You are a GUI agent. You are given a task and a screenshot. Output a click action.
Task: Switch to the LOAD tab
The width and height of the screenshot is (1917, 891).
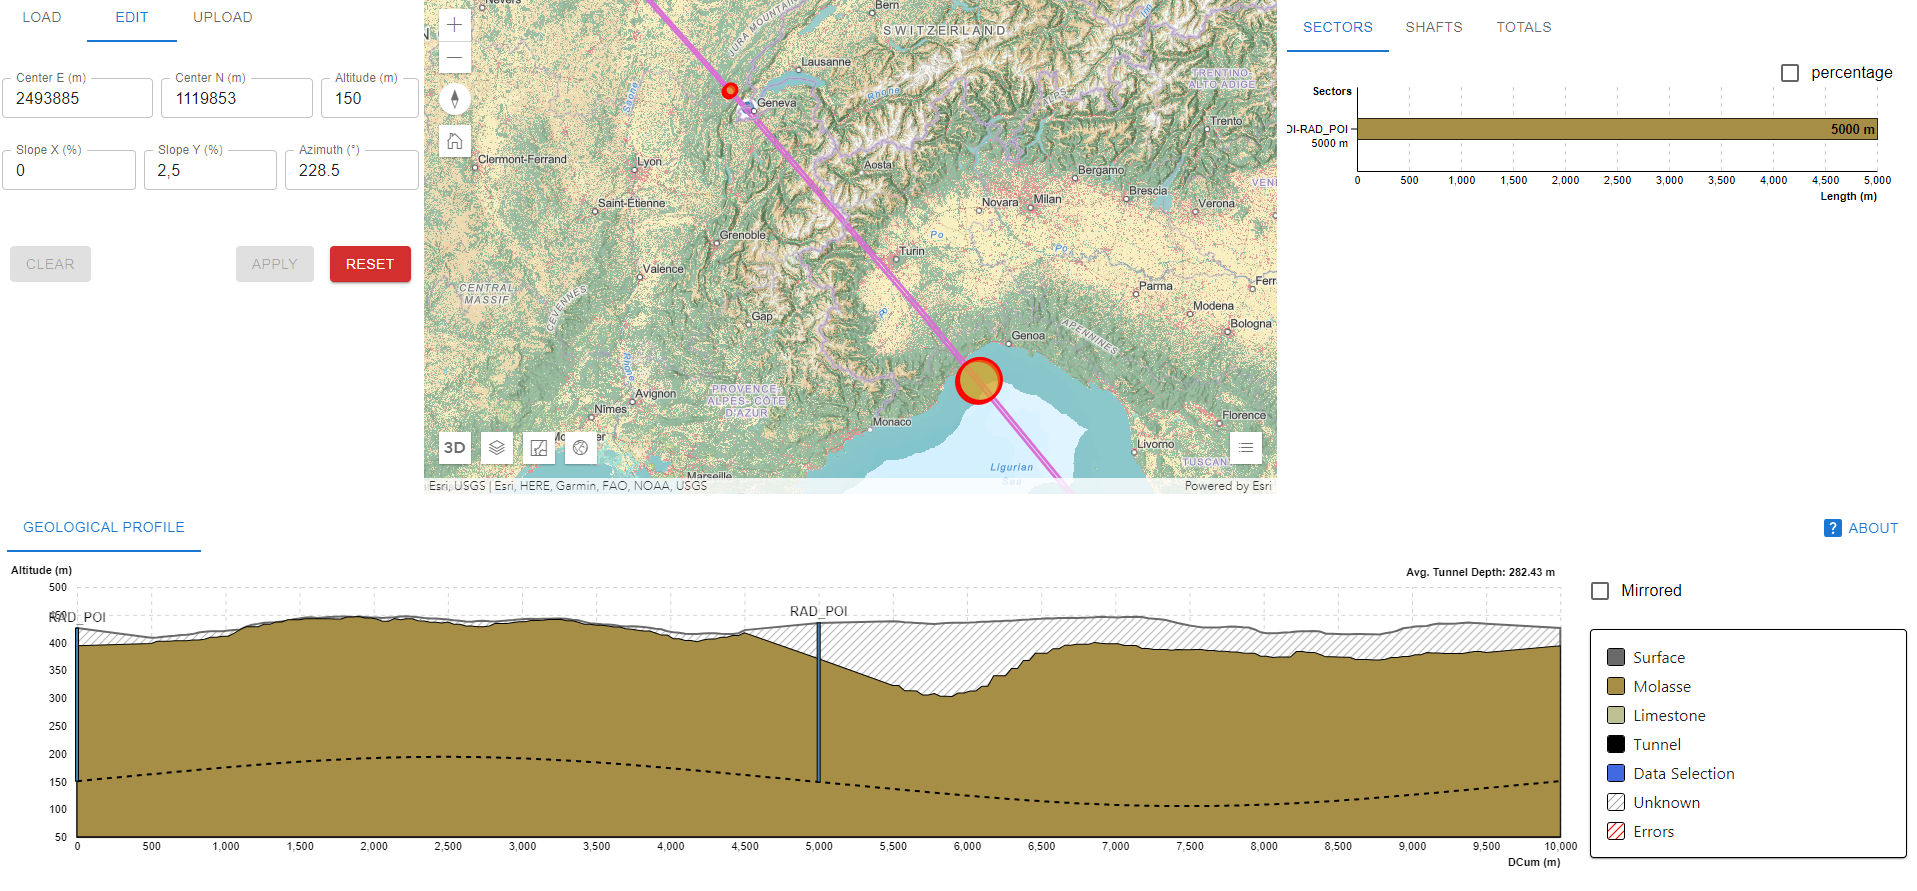(42, 18)
